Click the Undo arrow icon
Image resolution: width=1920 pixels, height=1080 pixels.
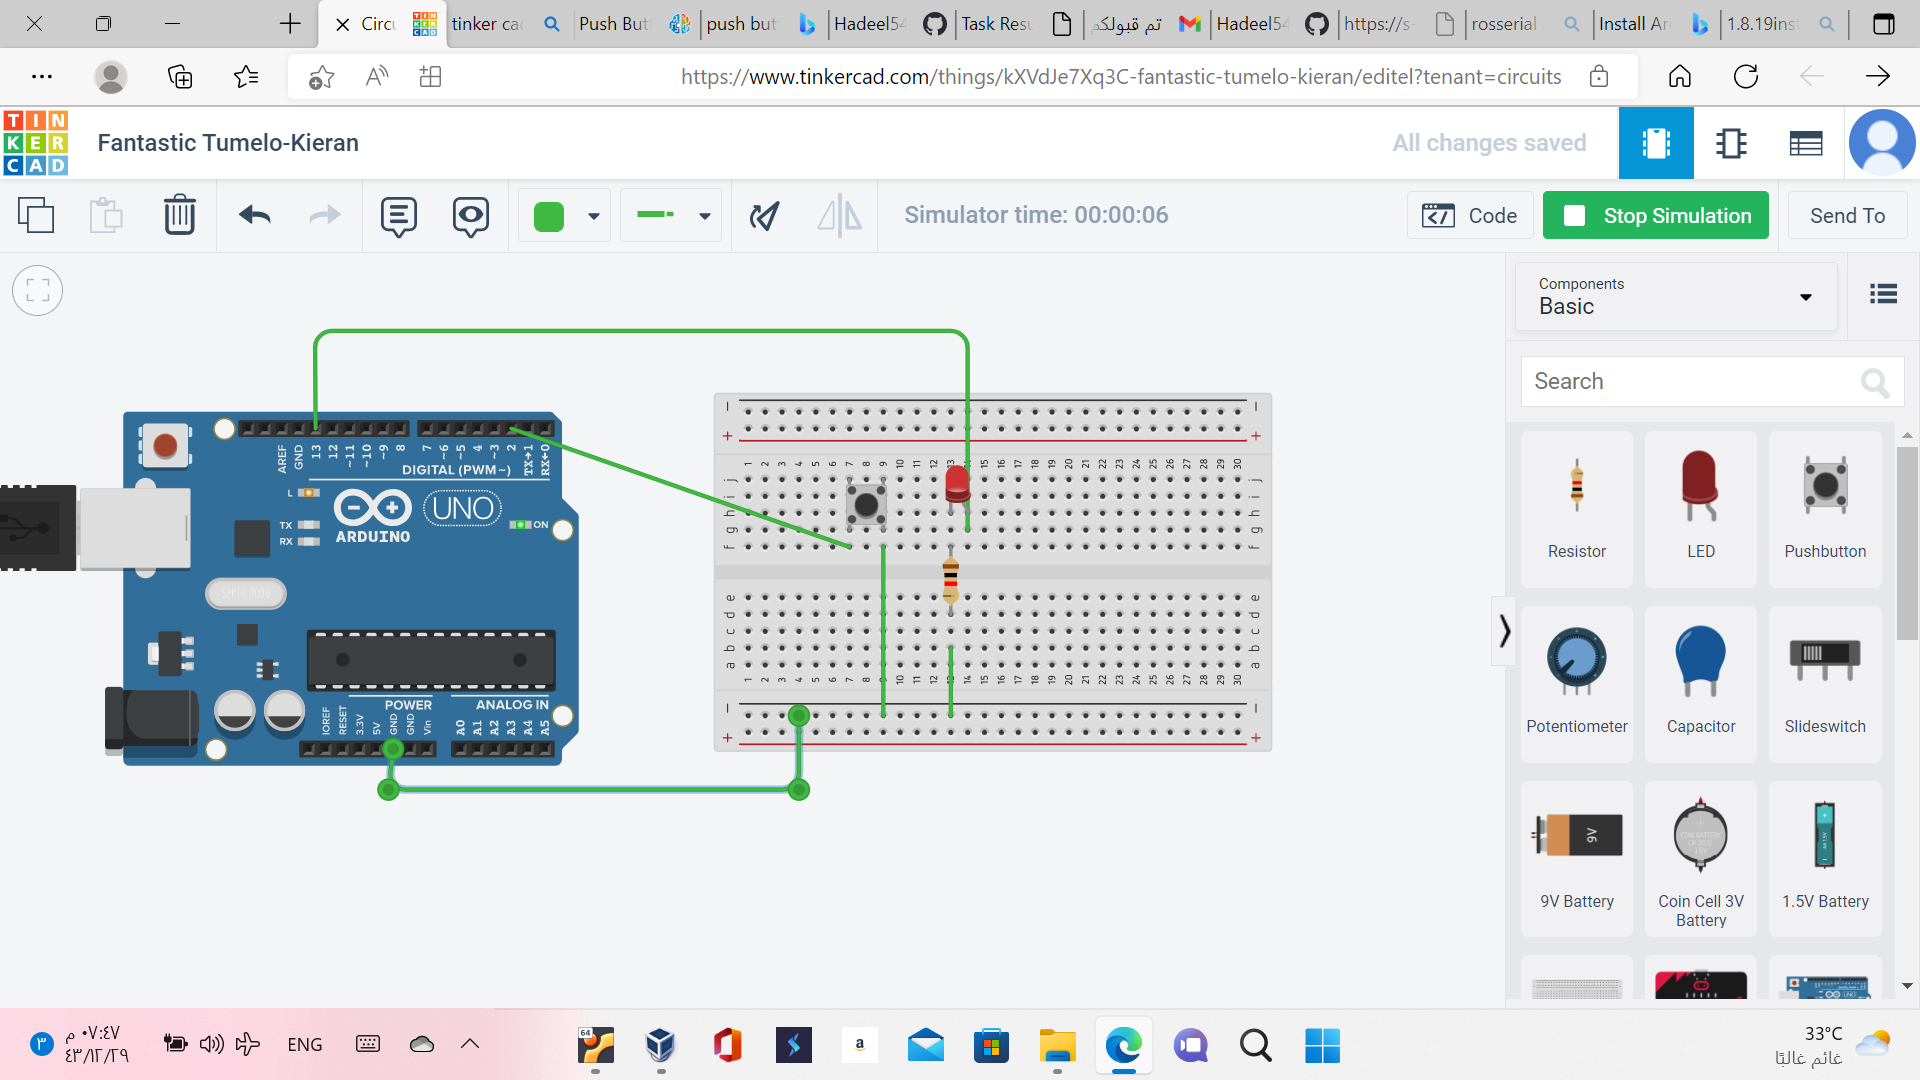coord(255,215)
